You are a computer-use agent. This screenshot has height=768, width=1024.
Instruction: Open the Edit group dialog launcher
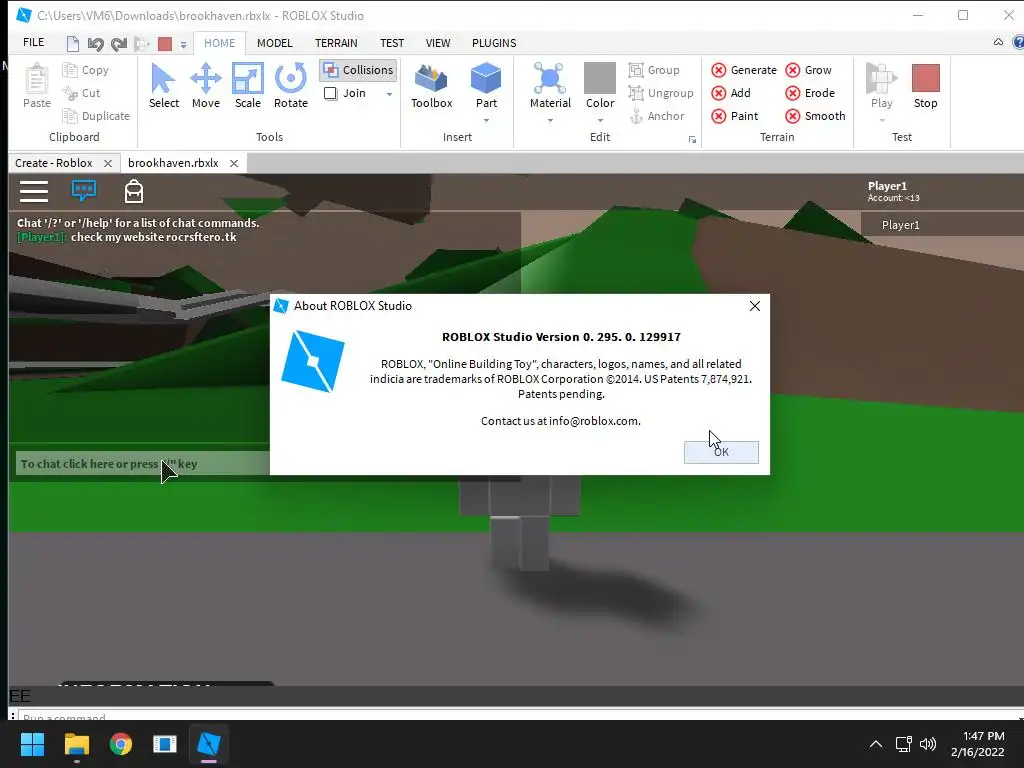point(692,140)
